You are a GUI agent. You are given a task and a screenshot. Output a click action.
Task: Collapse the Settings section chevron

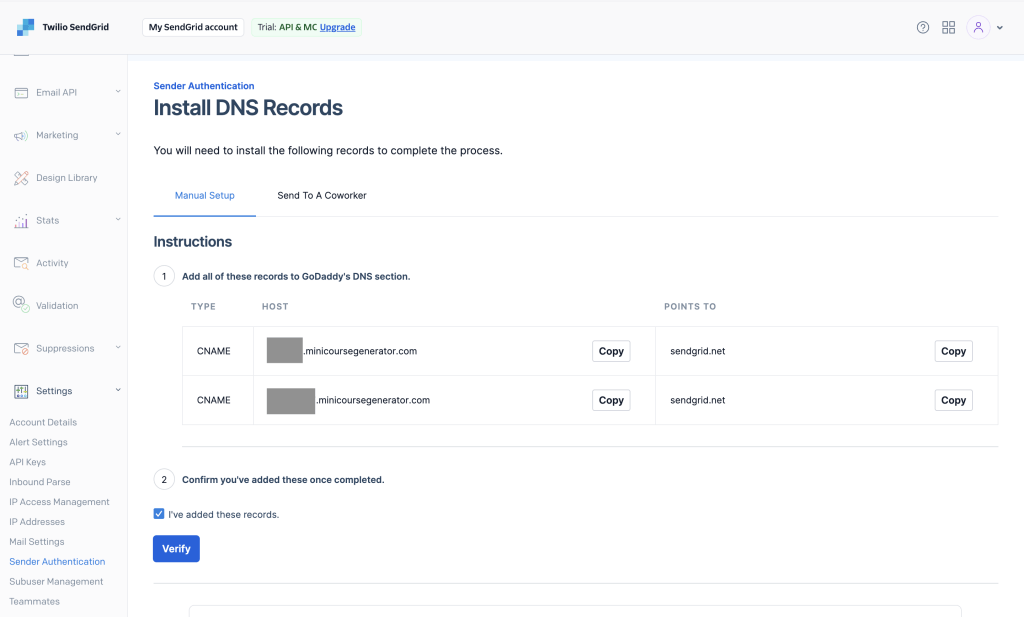118,390
